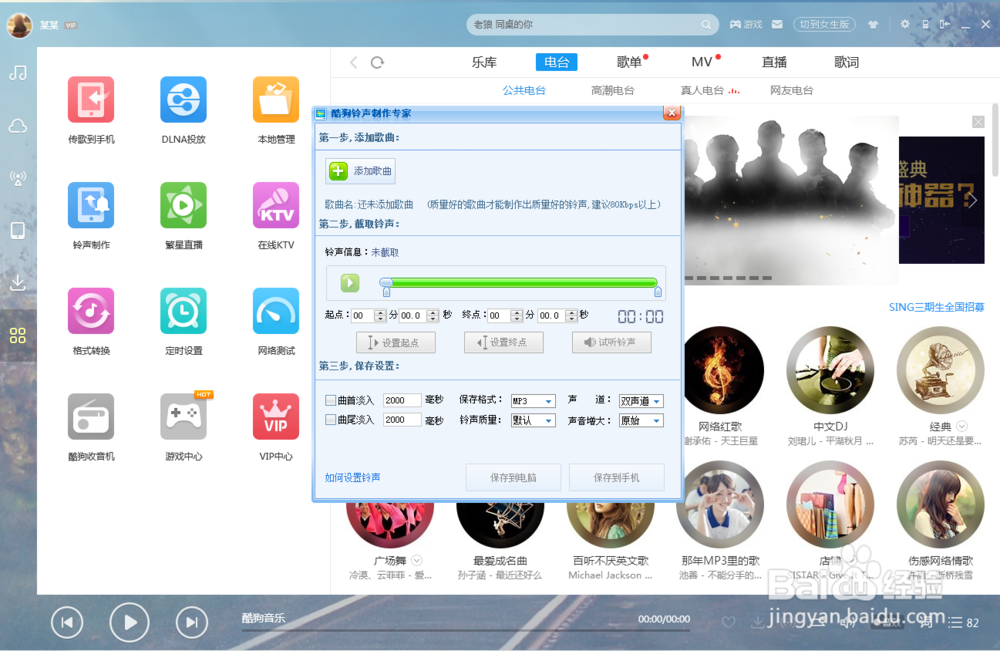Select 网友电台 sub-tab

click(x=791, y=91)
